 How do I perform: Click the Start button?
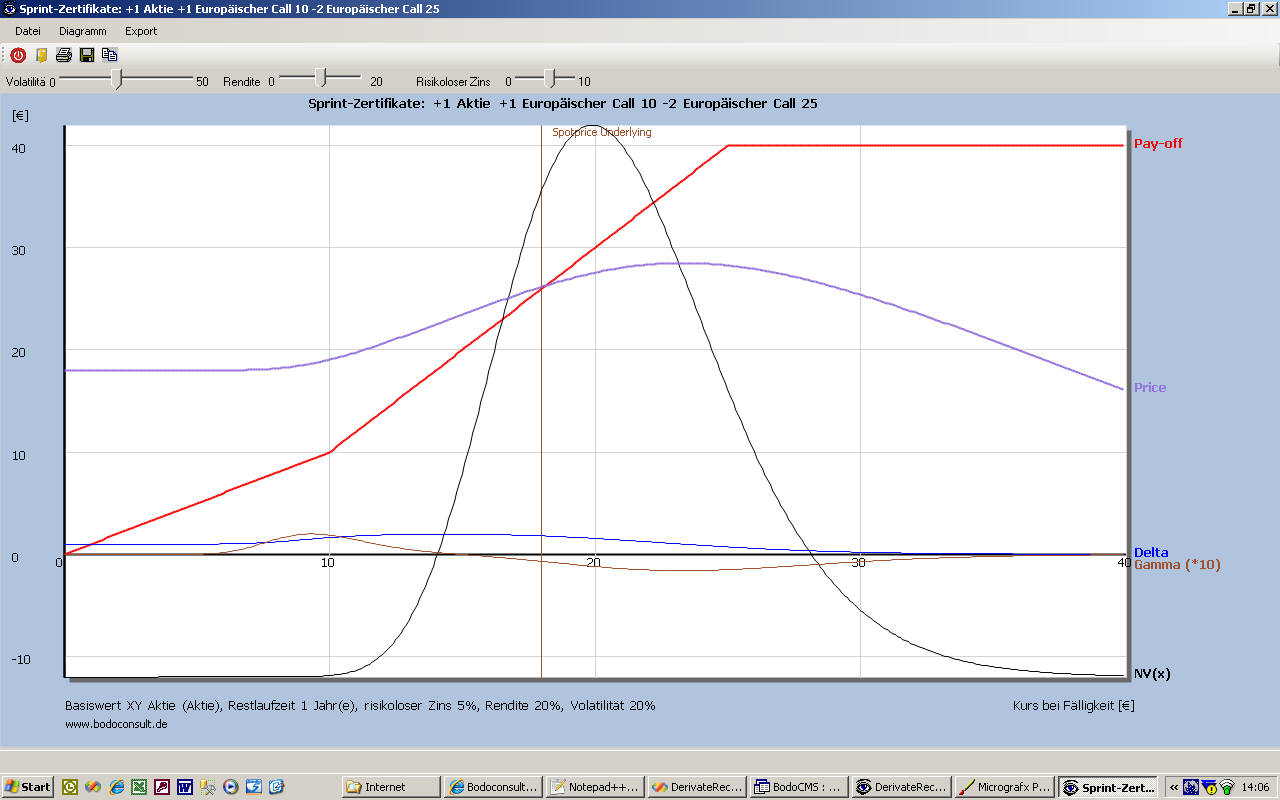(x=27, y=787)
